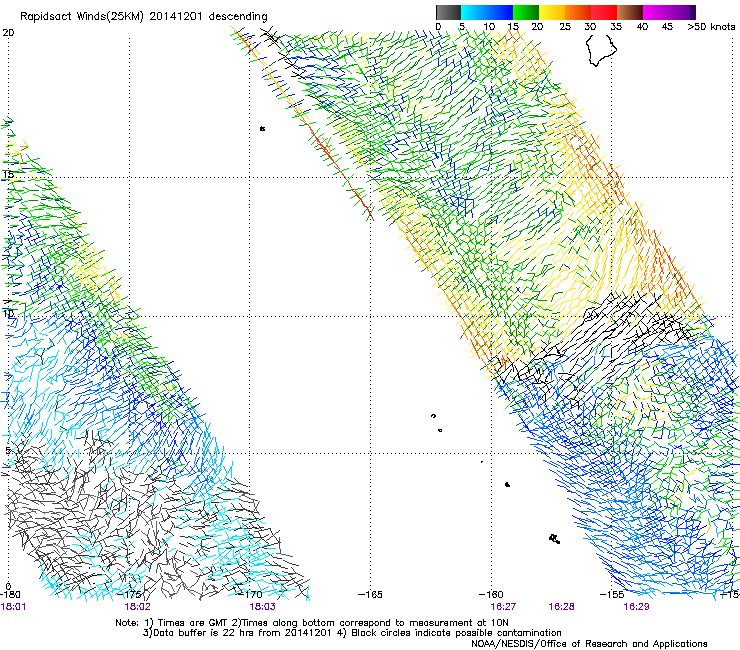Click the legend label 40

(x=642, y=27)
